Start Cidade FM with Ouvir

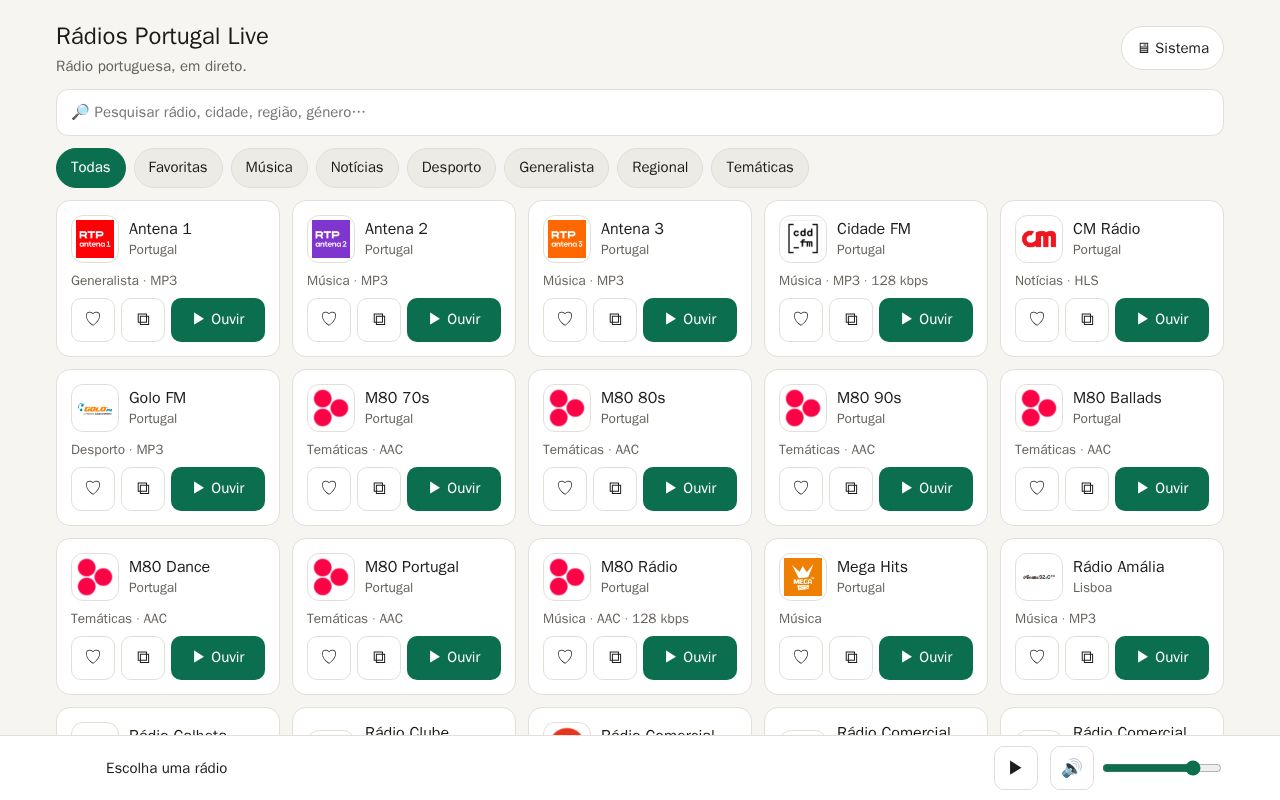(926, 320)
